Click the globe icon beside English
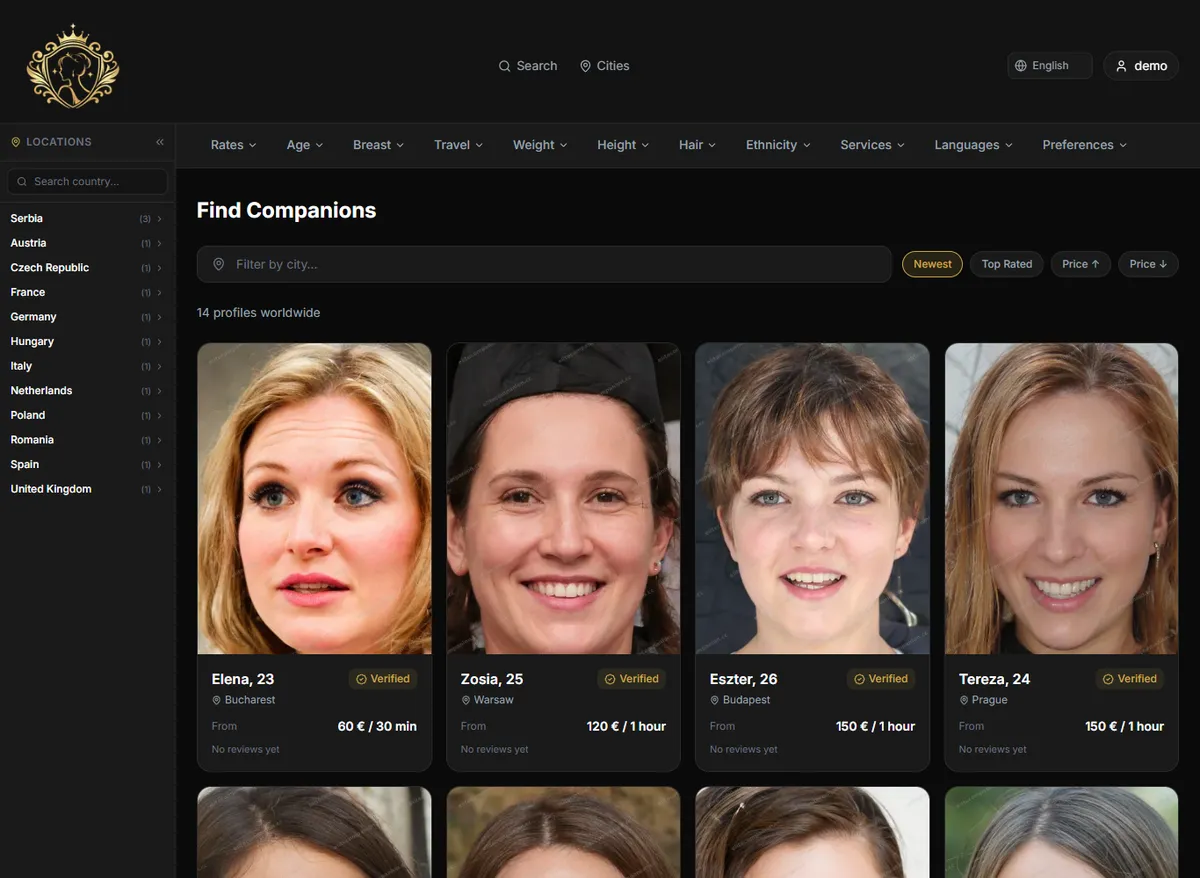 click(x=1021, y=66)
